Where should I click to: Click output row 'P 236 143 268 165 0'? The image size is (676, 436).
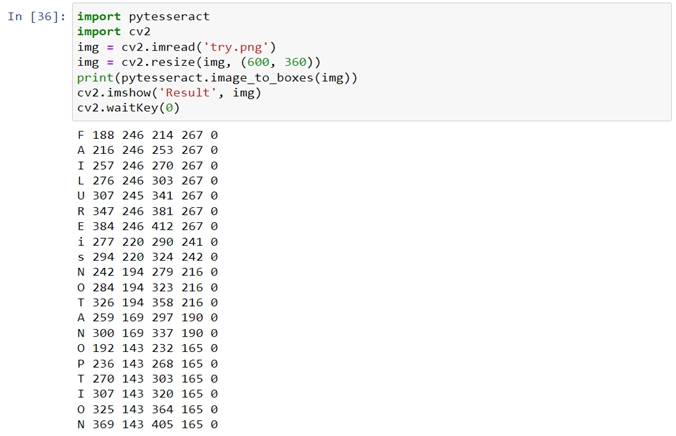[x=148, y=364]
